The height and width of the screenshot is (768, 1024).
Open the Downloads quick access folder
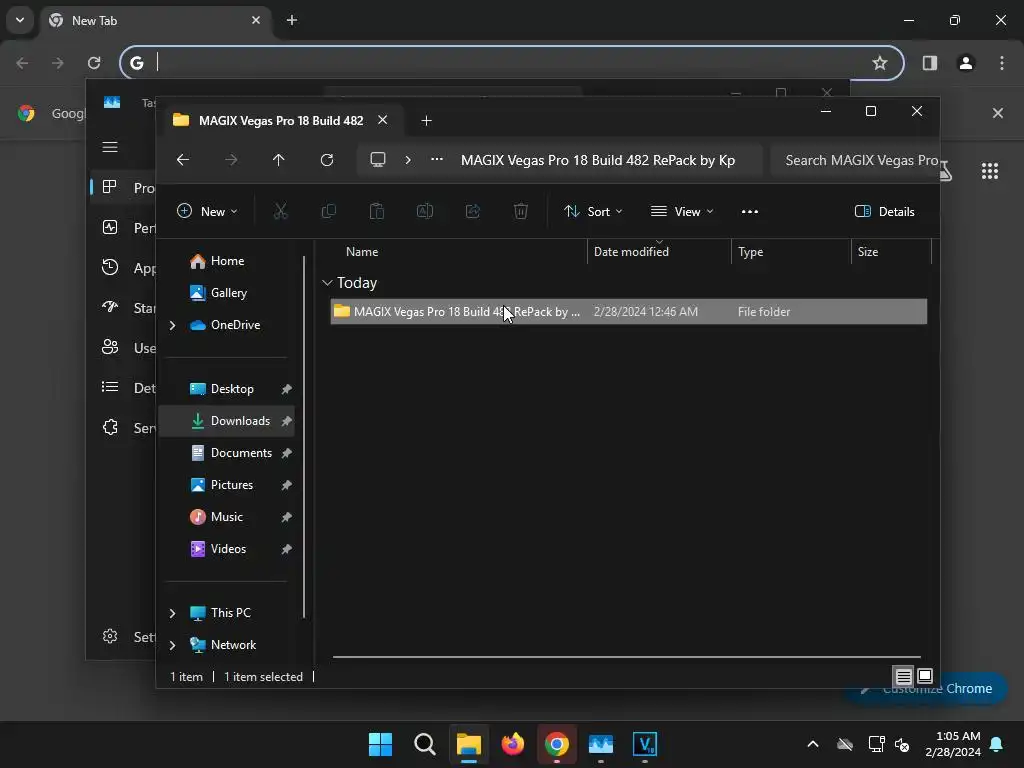point(226,421)
